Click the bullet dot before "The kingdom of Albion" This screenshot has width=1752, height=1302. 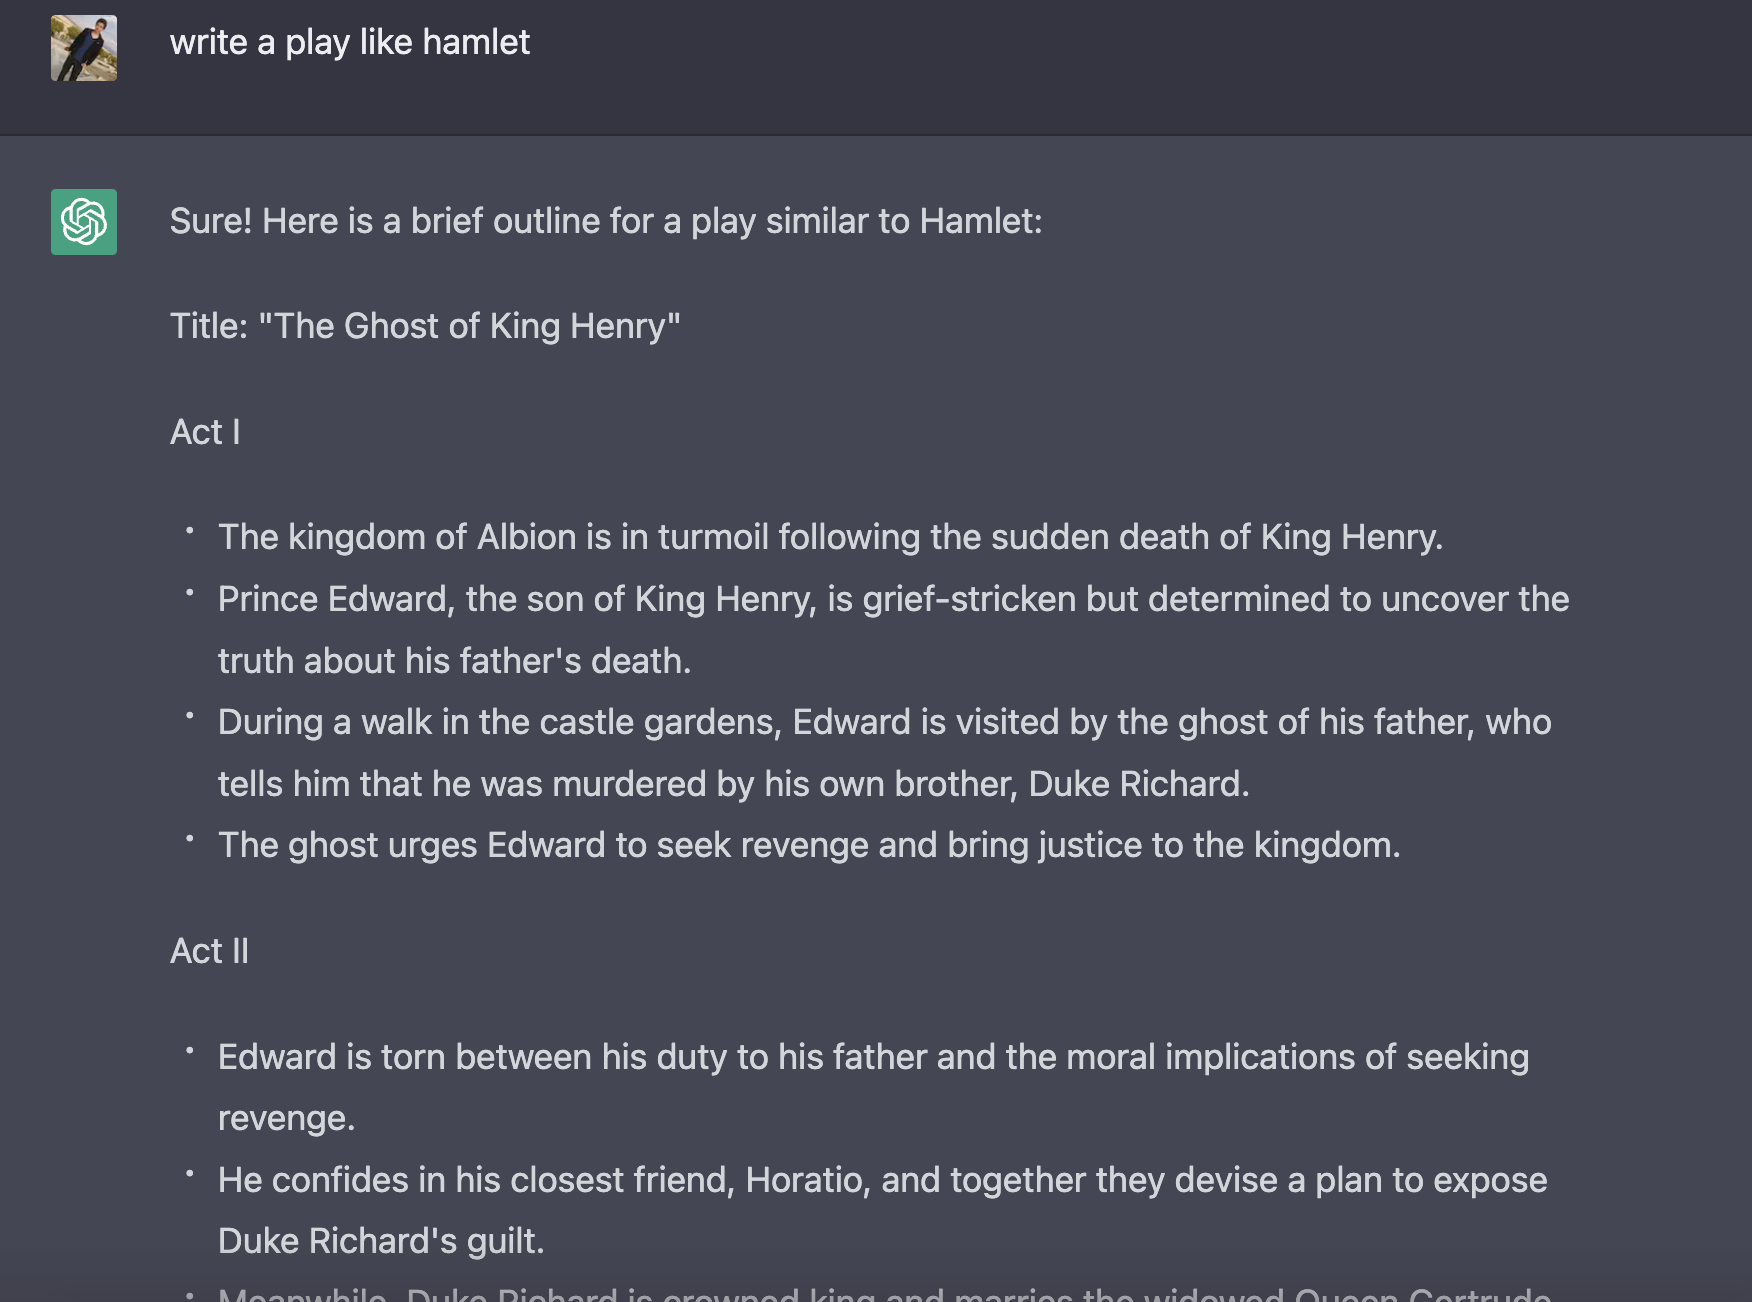coord(189,530)
